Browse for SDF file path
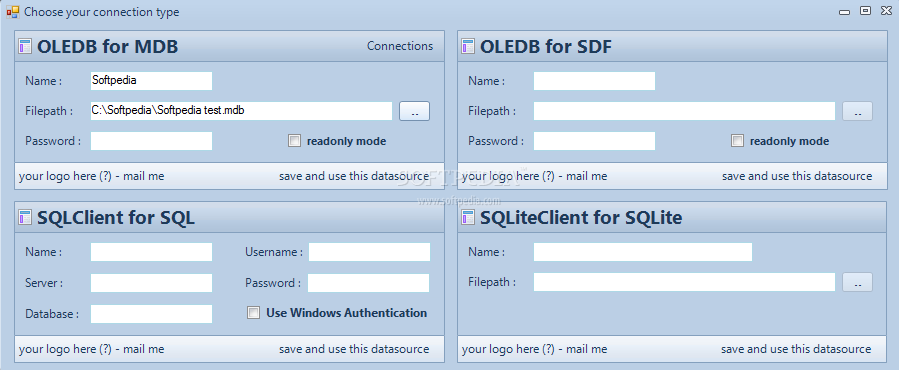This screenshot has height=370, width=899. pos(857,111)
